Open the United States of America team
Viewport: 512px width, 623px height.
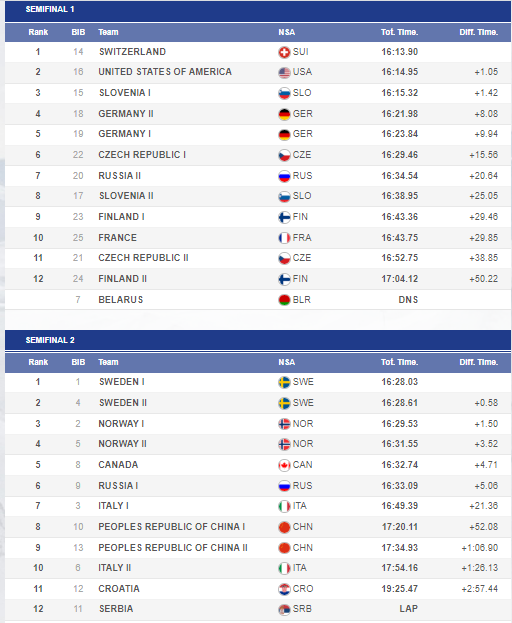(x=165, y=72)
